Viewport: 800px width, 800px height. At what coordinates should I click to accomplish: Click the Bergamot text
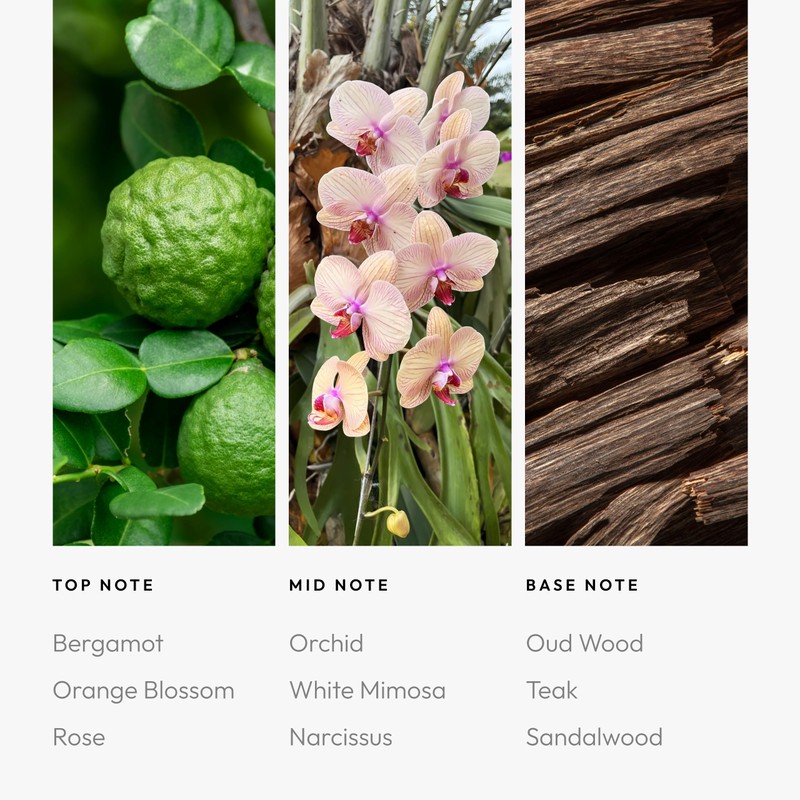108,644
